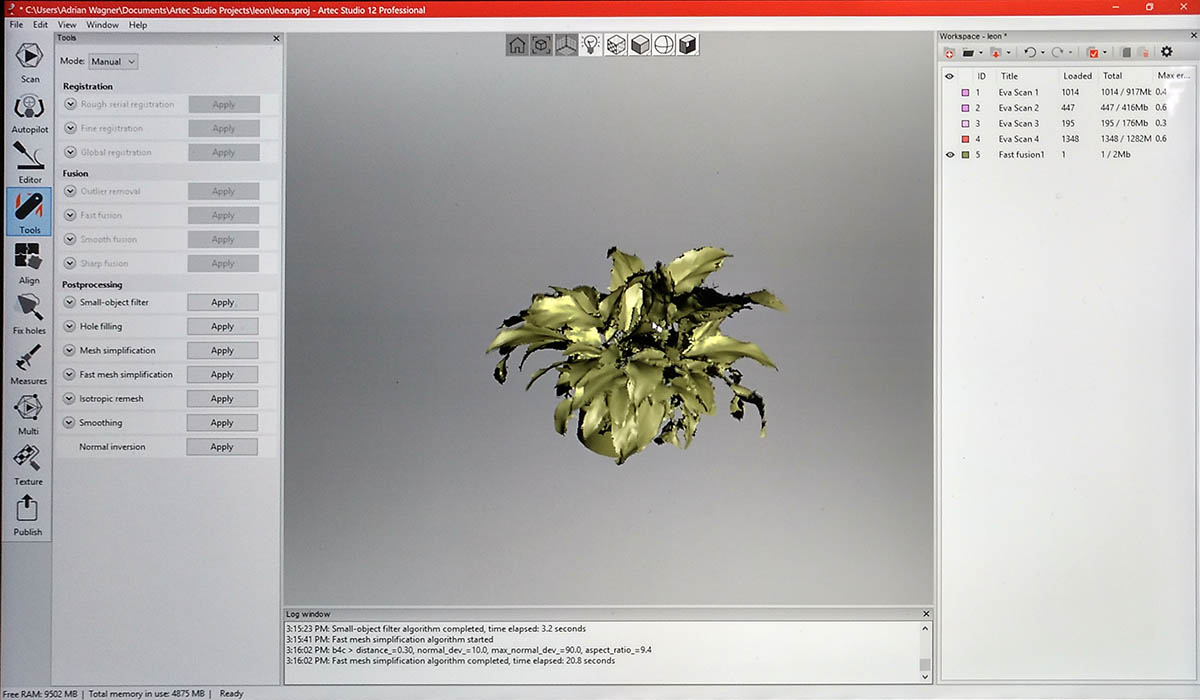Apply Fast mesh simplification
1200x700 pixels.
pos(222,374)
